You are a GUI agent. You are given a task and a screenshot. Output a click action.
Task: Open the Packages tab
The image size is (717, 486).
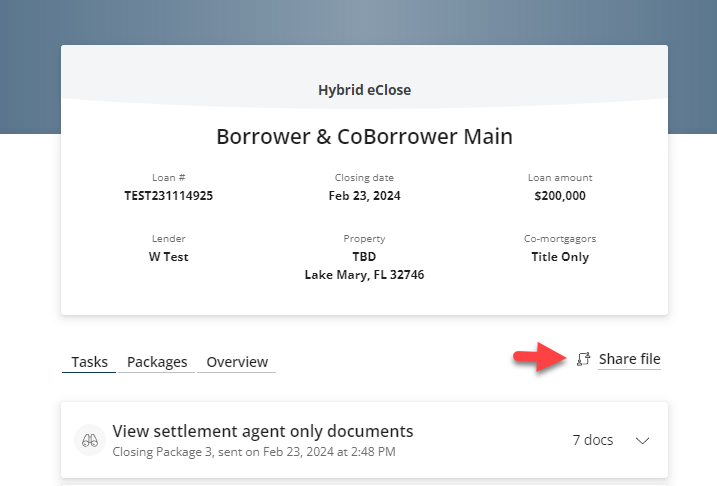(157, 362)
